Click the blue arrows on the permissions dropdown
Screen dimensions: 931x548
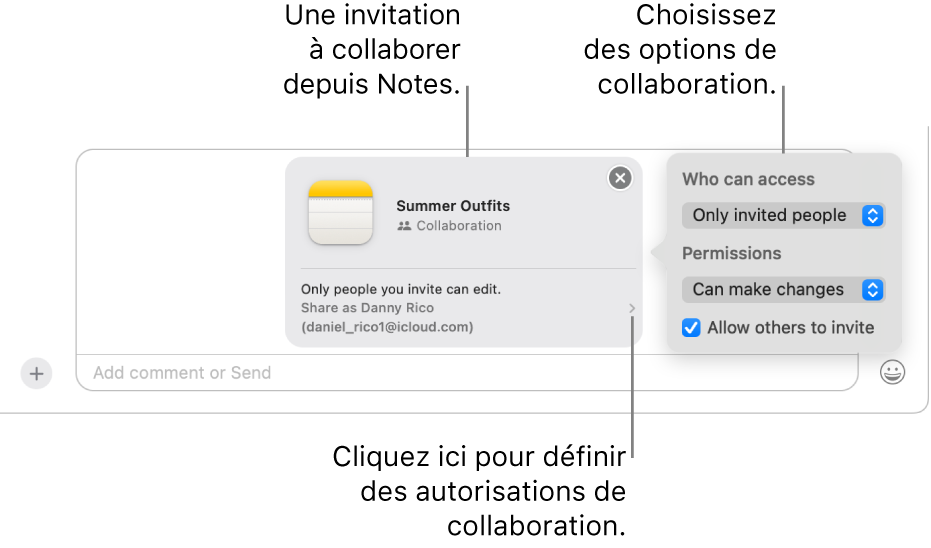point(872,289)
